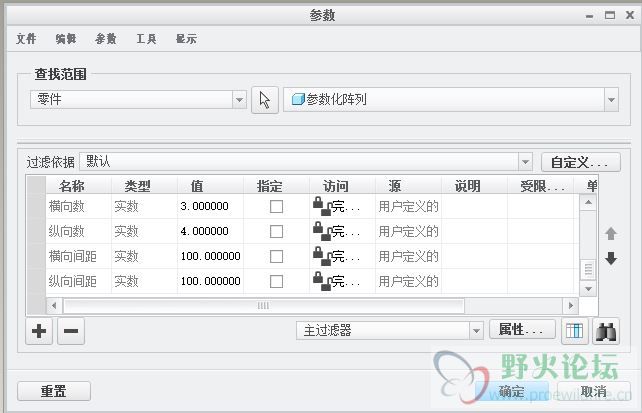
Task: Click lock access icon in 横向数 row
Action: 322,206
